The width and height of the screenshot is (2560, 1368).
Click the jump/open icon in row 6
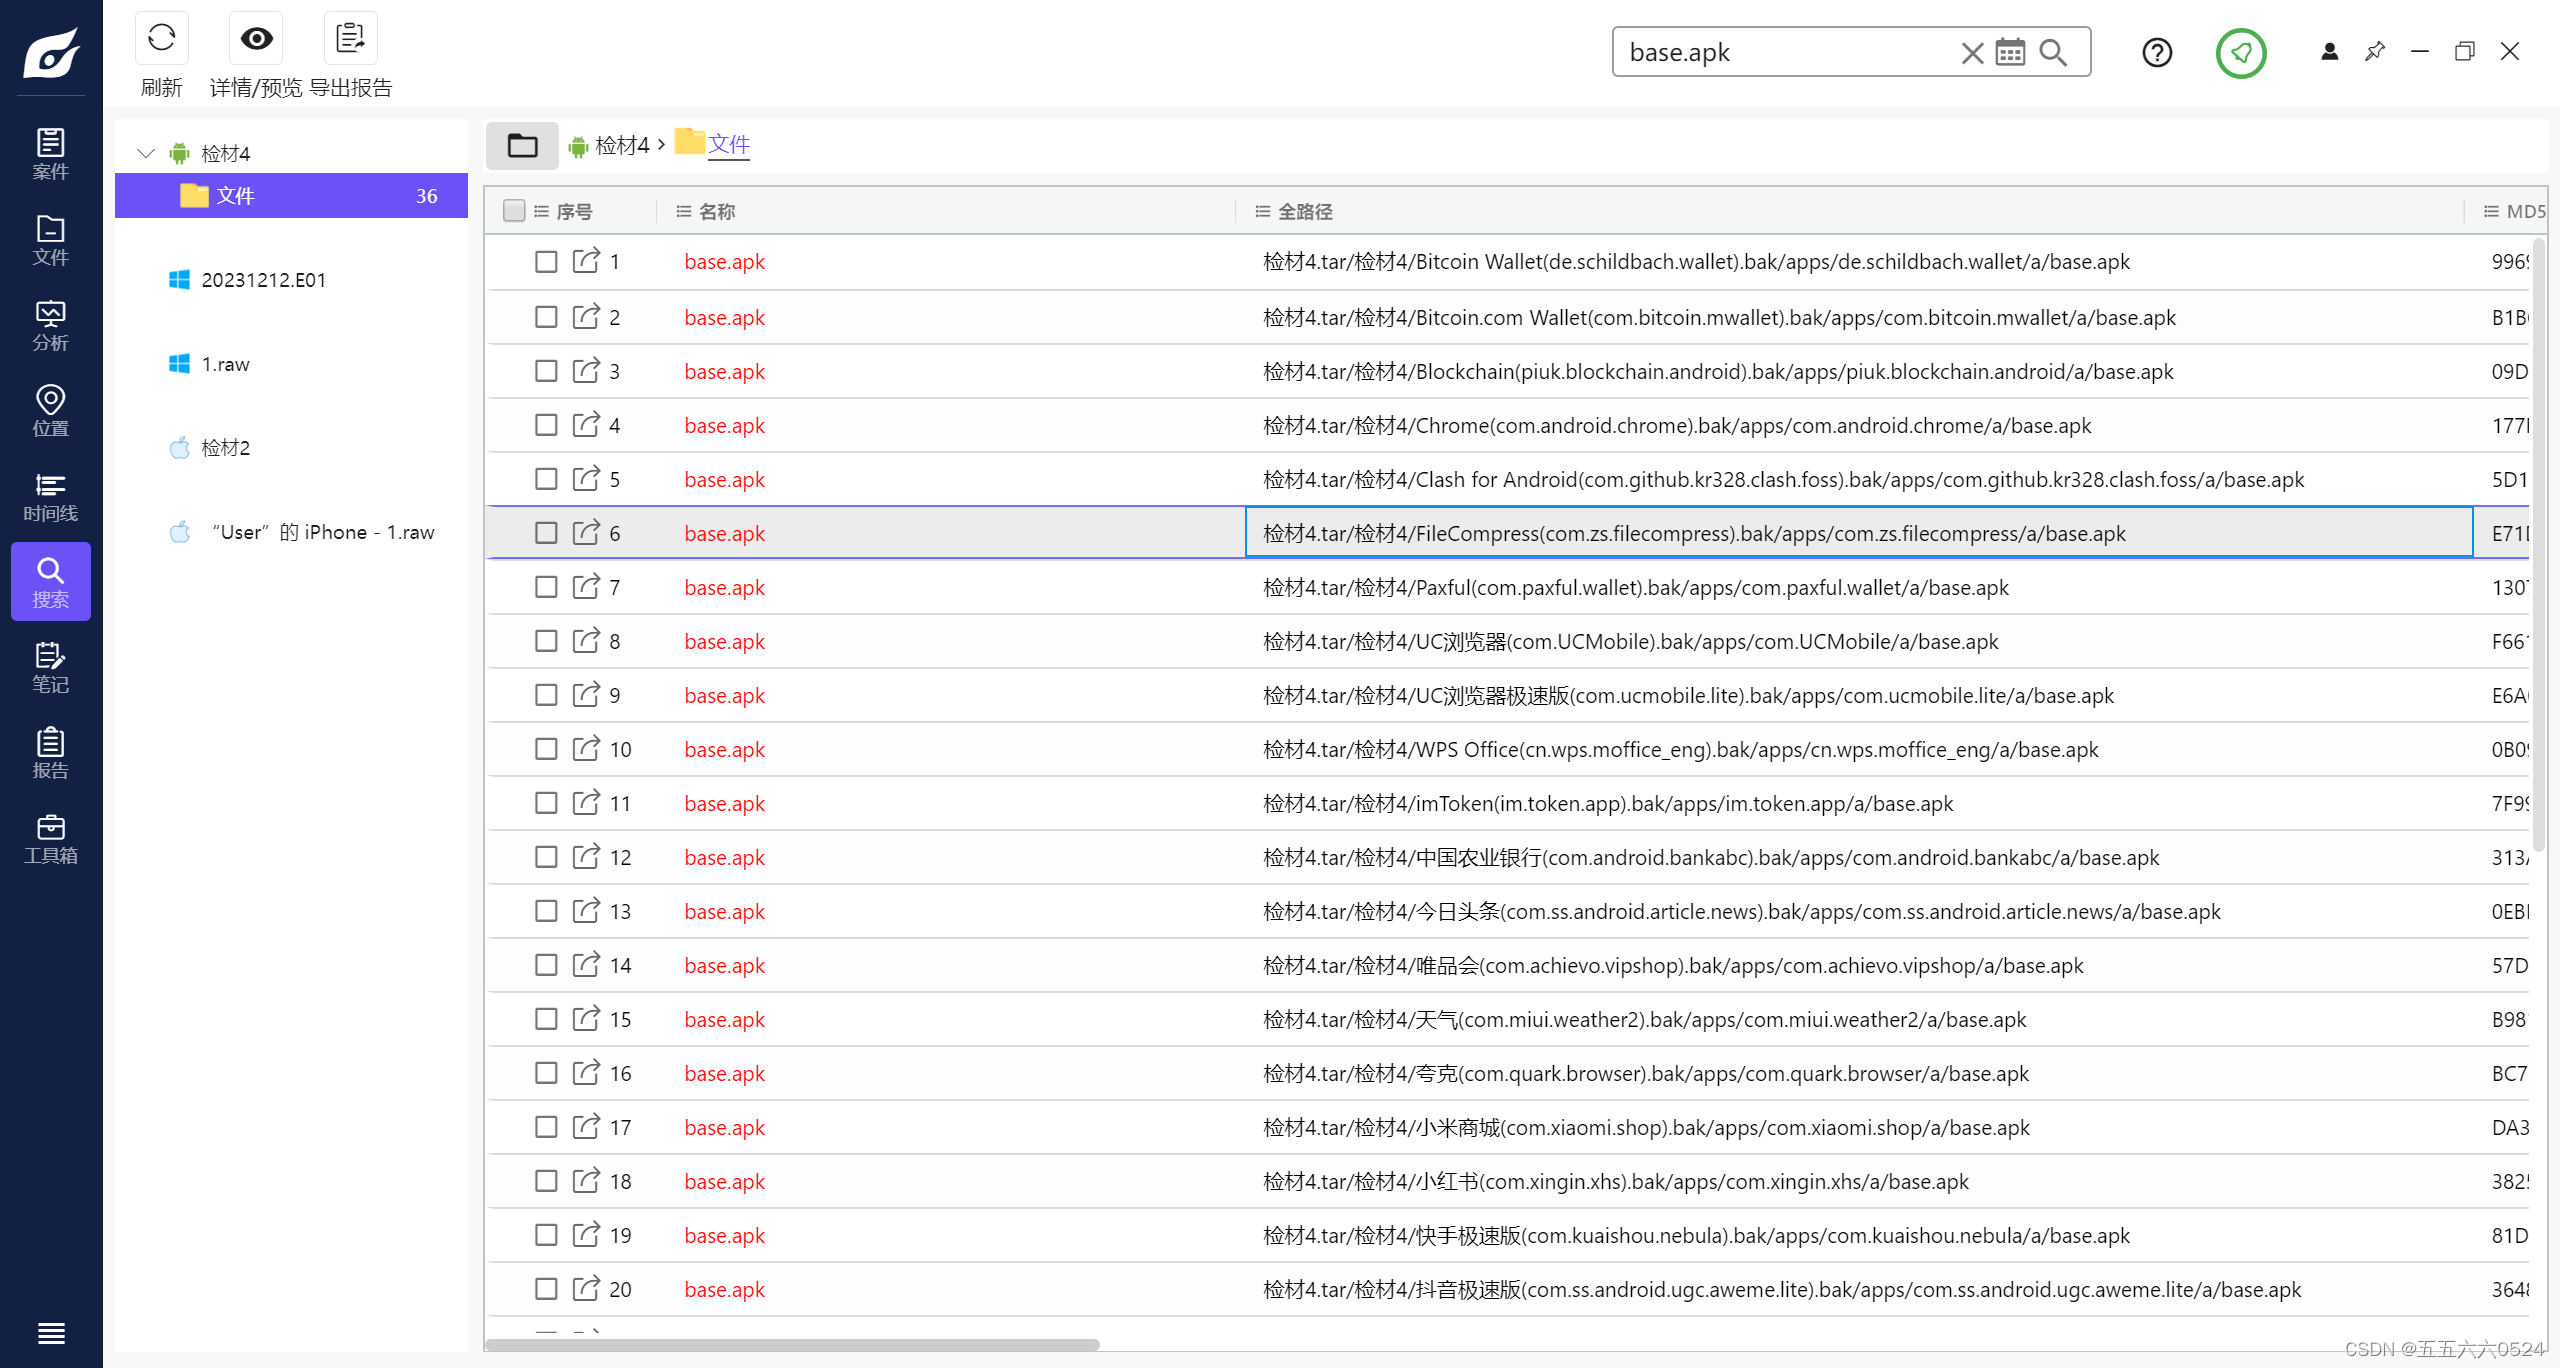pyautogui.click(x=586, y=533)
